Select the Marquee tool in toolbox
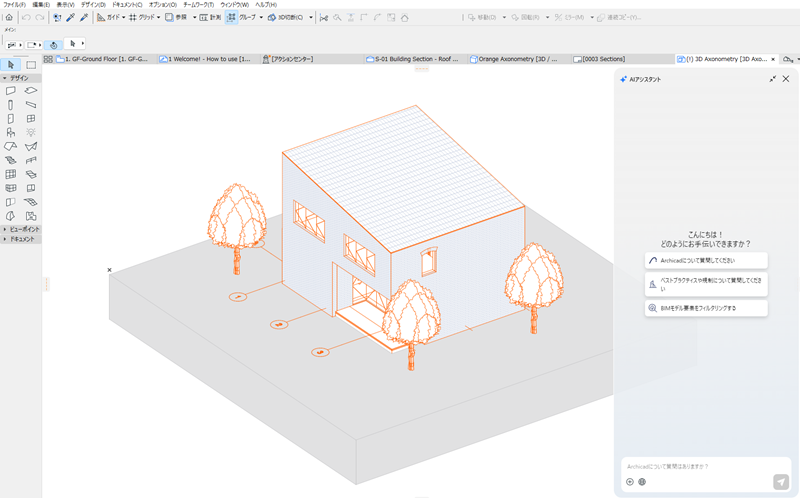The image size is (800, 498). coord(31,65)
